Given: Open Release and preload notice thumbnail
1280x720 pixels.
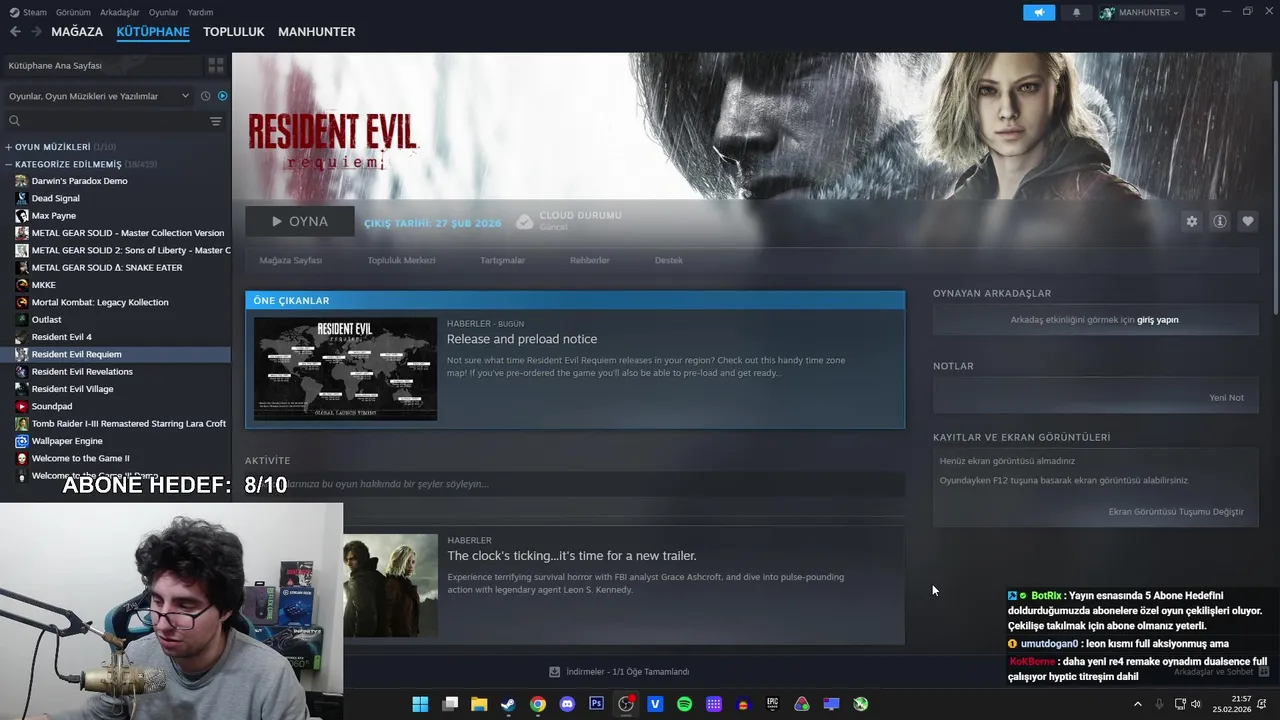Looking at the screenshot, I should 345,368.
